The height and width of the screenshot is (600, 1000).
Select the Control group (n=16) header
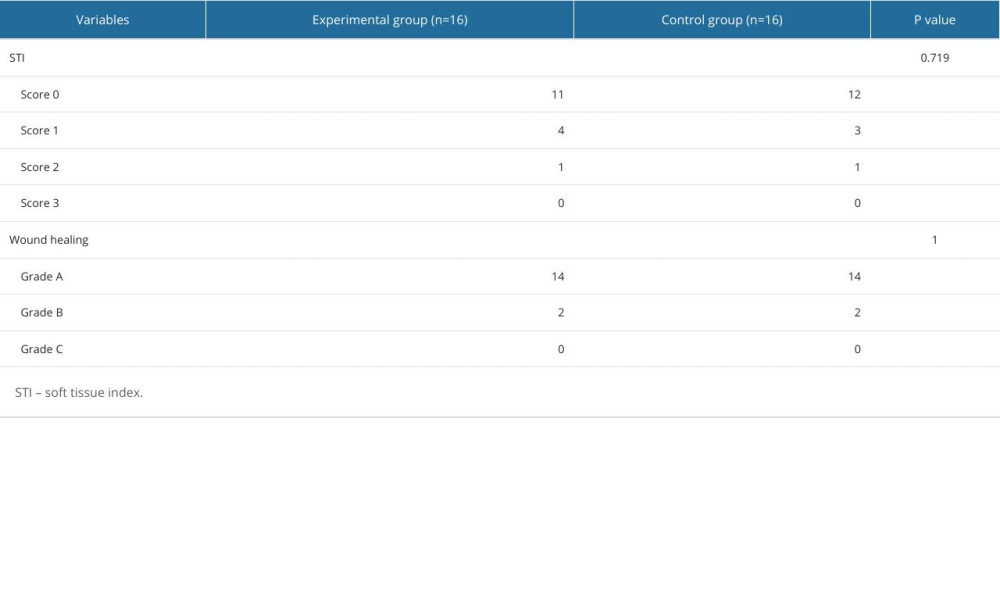click(722, 20)
